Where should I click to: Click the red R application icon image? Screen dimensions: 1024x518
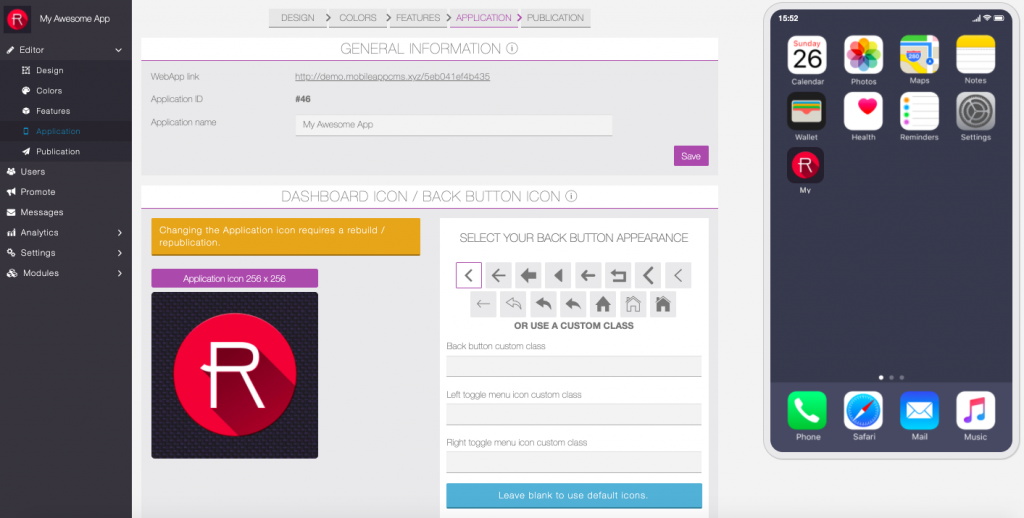coord(234,374)
